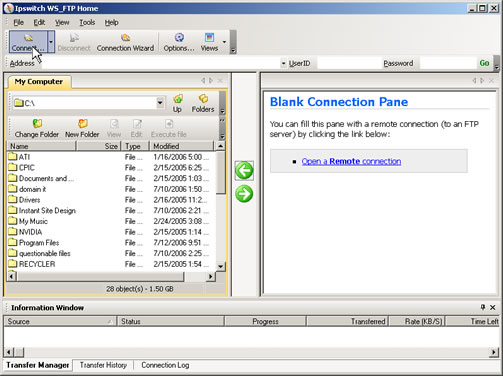This screenshot has width=503, height=376.
Task: Sort file list by Size column
Action: point(98,146)
